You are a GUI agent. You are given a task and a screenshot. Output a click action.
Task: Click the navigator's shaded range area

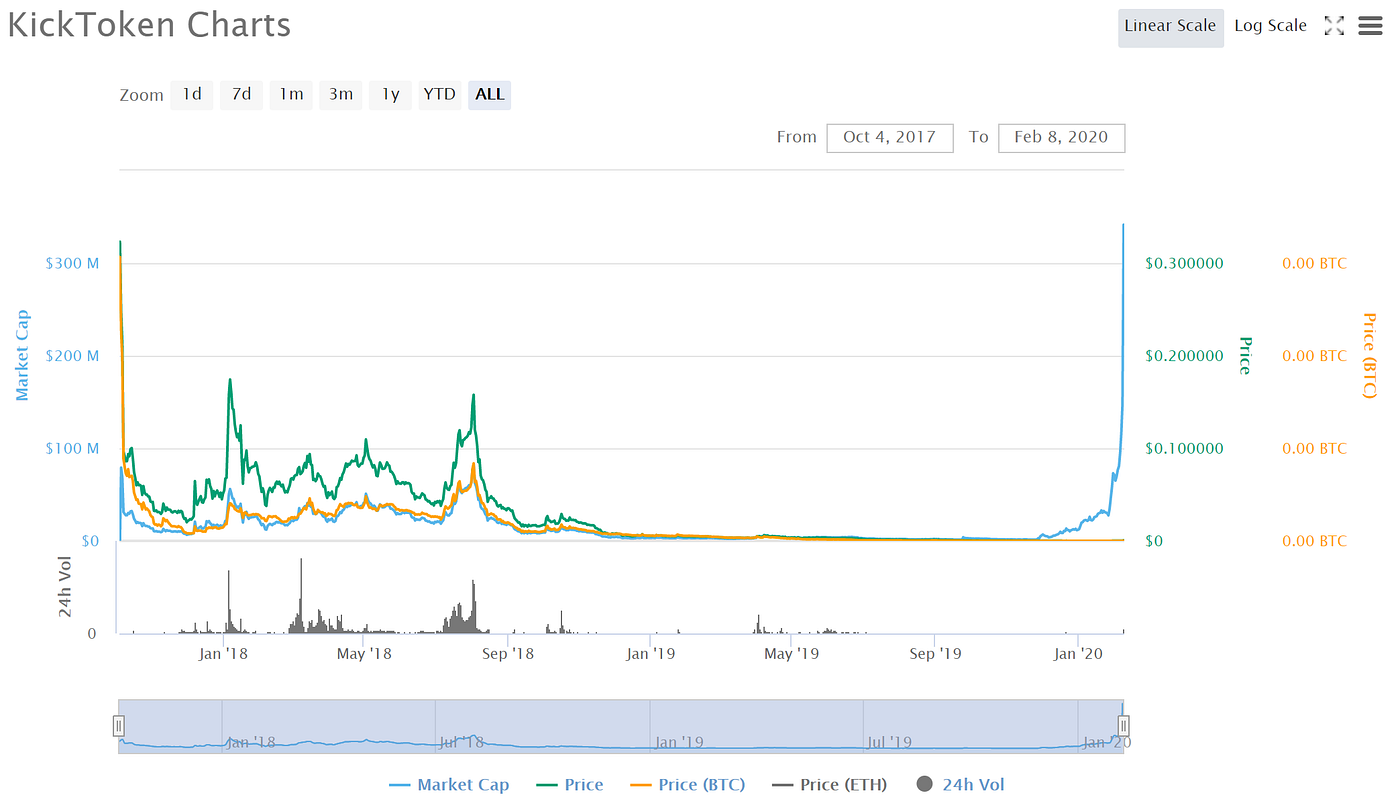pyautogui.click(x=620, y=726)
